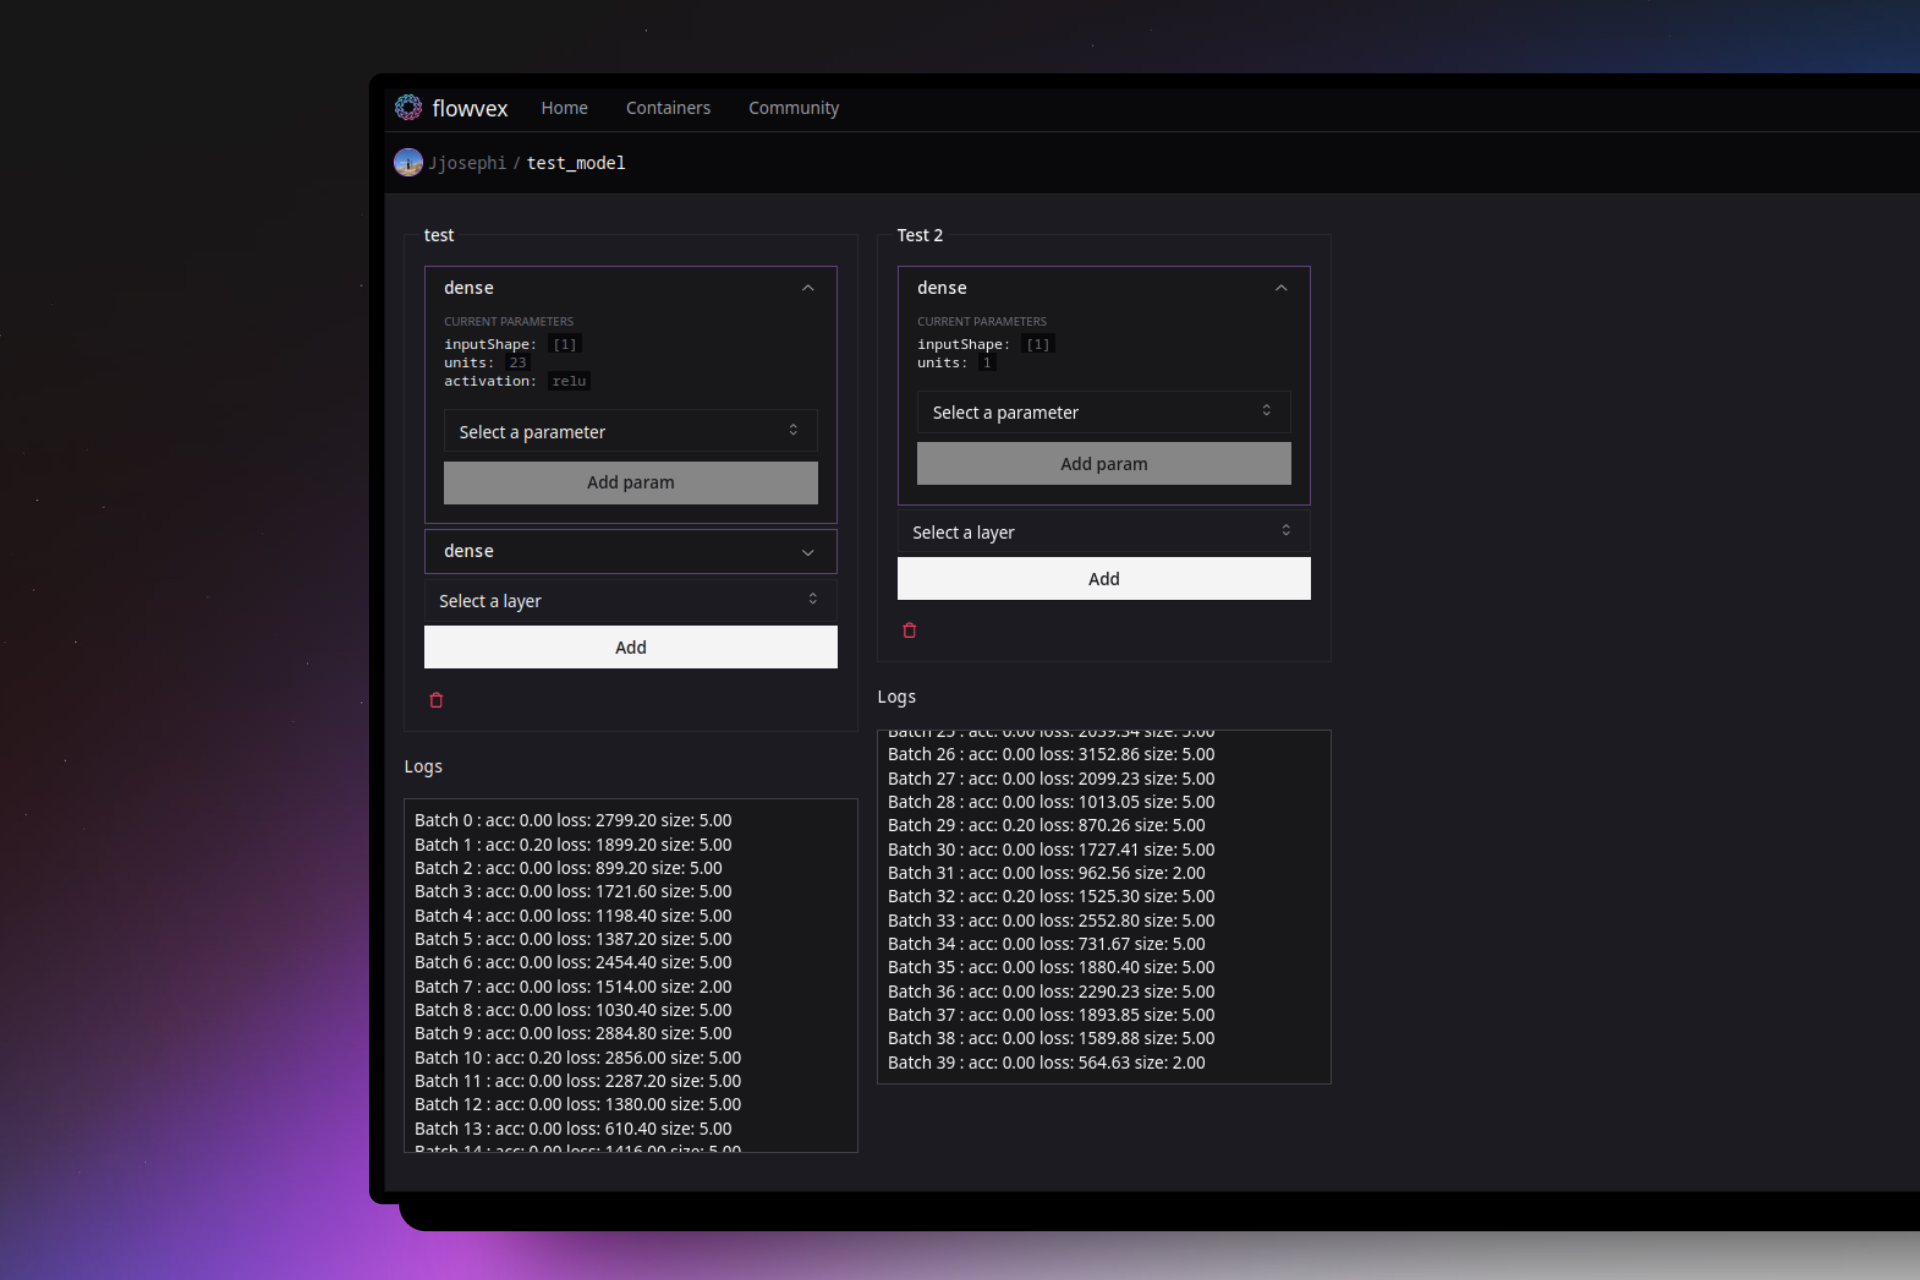Delete the test model with trash icon
Viewport: 1920px width, 1280px height.
click(436, 700)
